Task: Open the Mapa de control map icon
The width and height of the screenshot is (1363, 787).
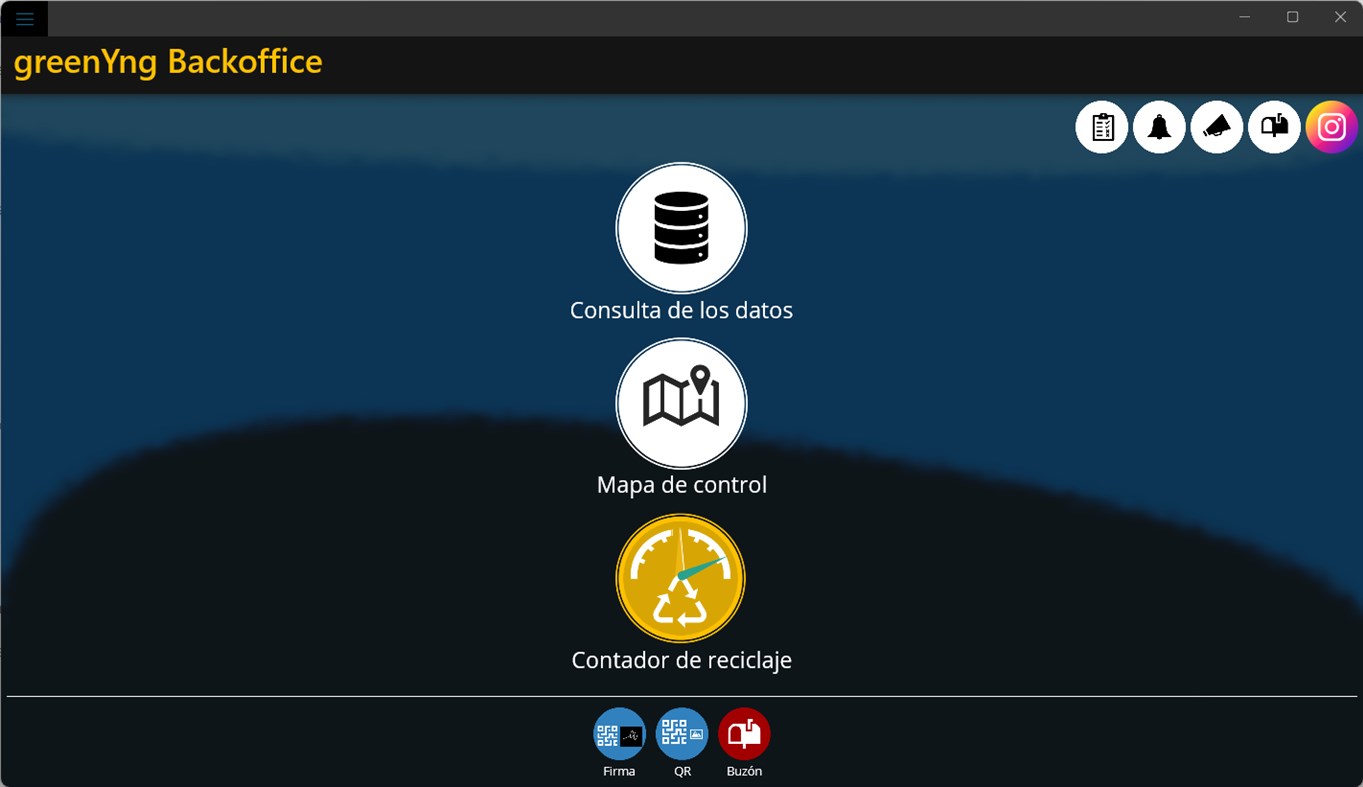Action: pos(681,403)
